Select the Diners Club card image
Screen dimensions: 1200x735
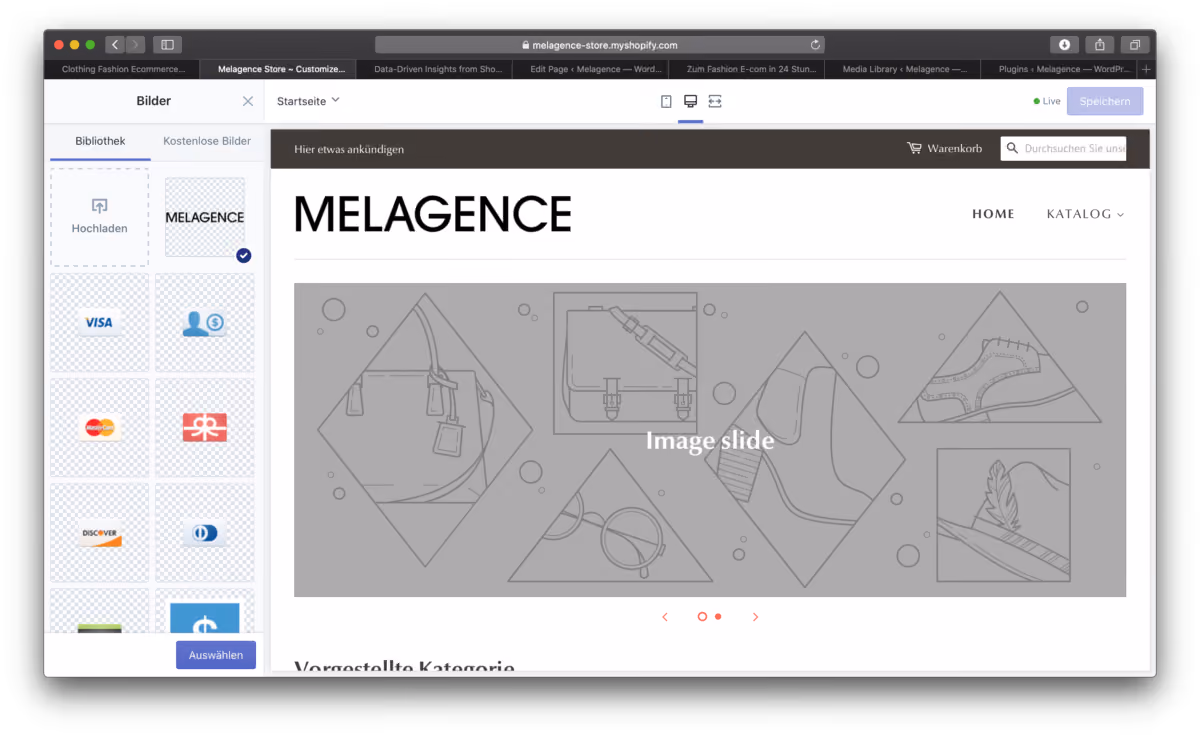click(x=205, y=533)
